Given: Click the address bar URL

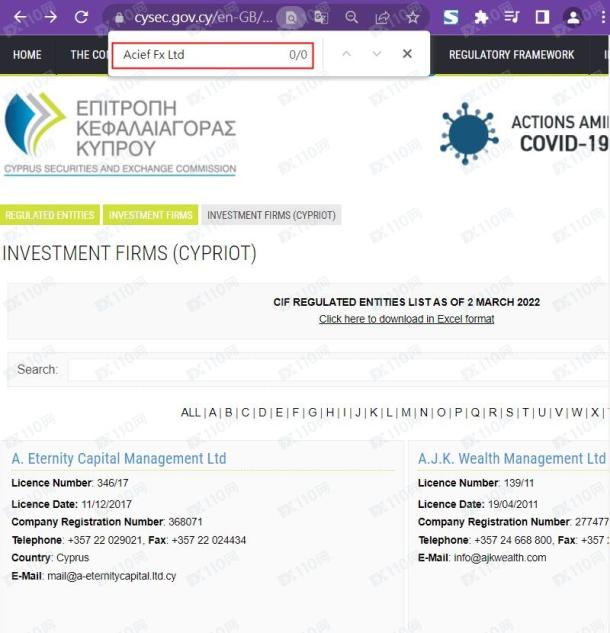Looking at the screenshot, I should click(203, 17).
